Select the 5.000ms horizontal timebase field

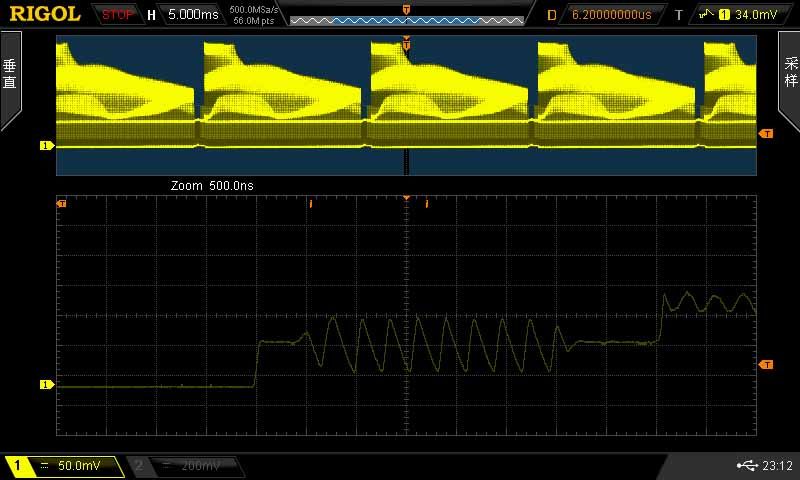192,15
